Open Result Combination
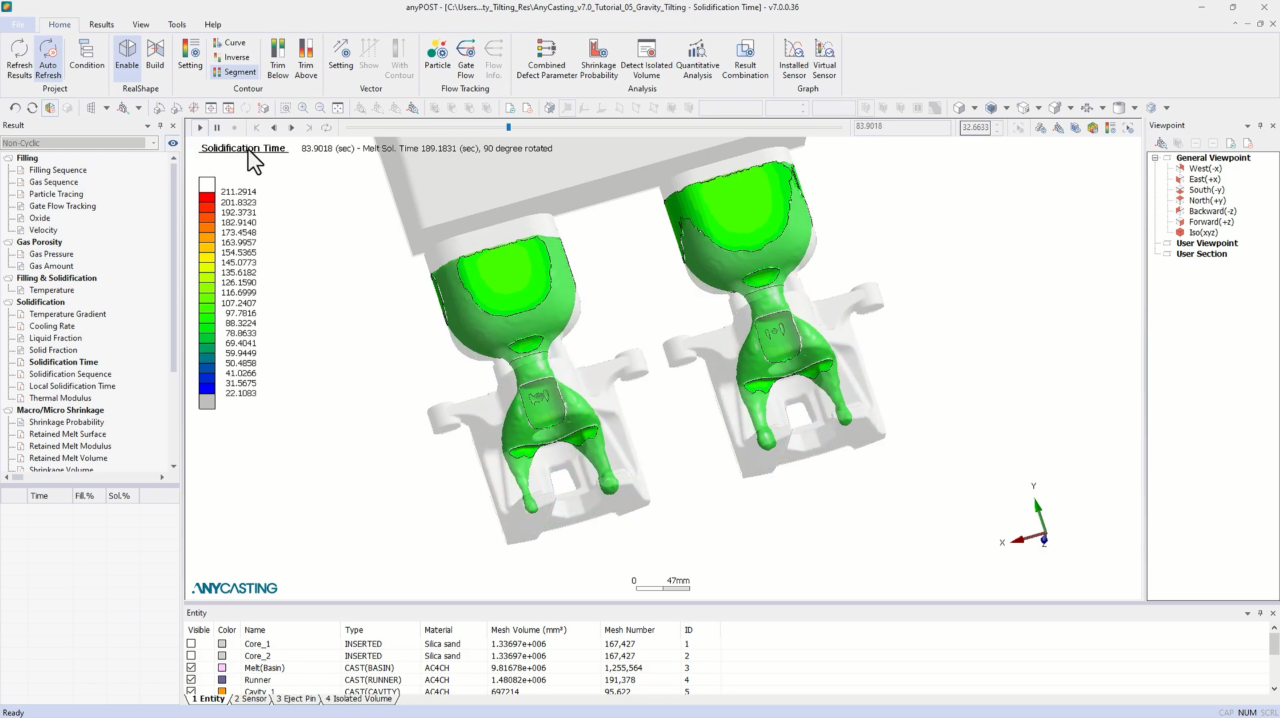The width and height of the screenshot is (1280, 718). [x=745, y=59]
